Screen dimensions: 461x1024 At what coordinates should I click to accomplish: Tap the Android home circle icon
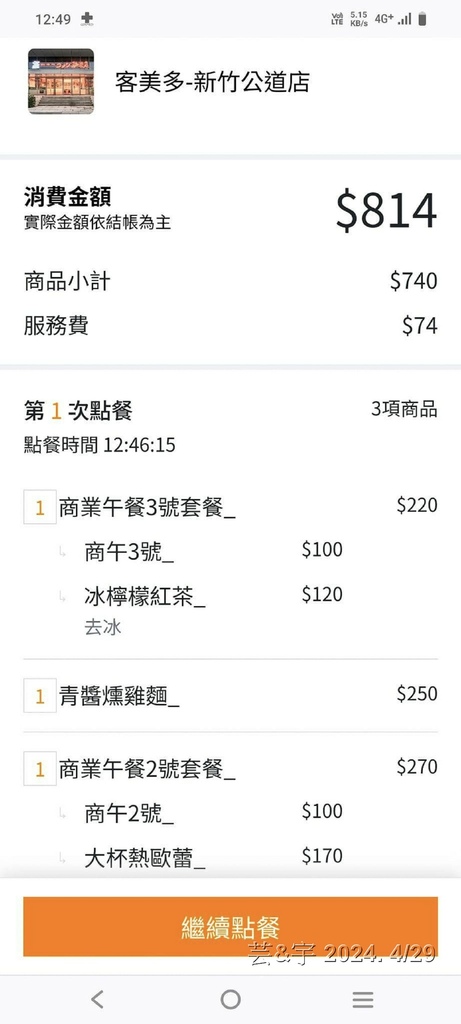coord(230,999)
